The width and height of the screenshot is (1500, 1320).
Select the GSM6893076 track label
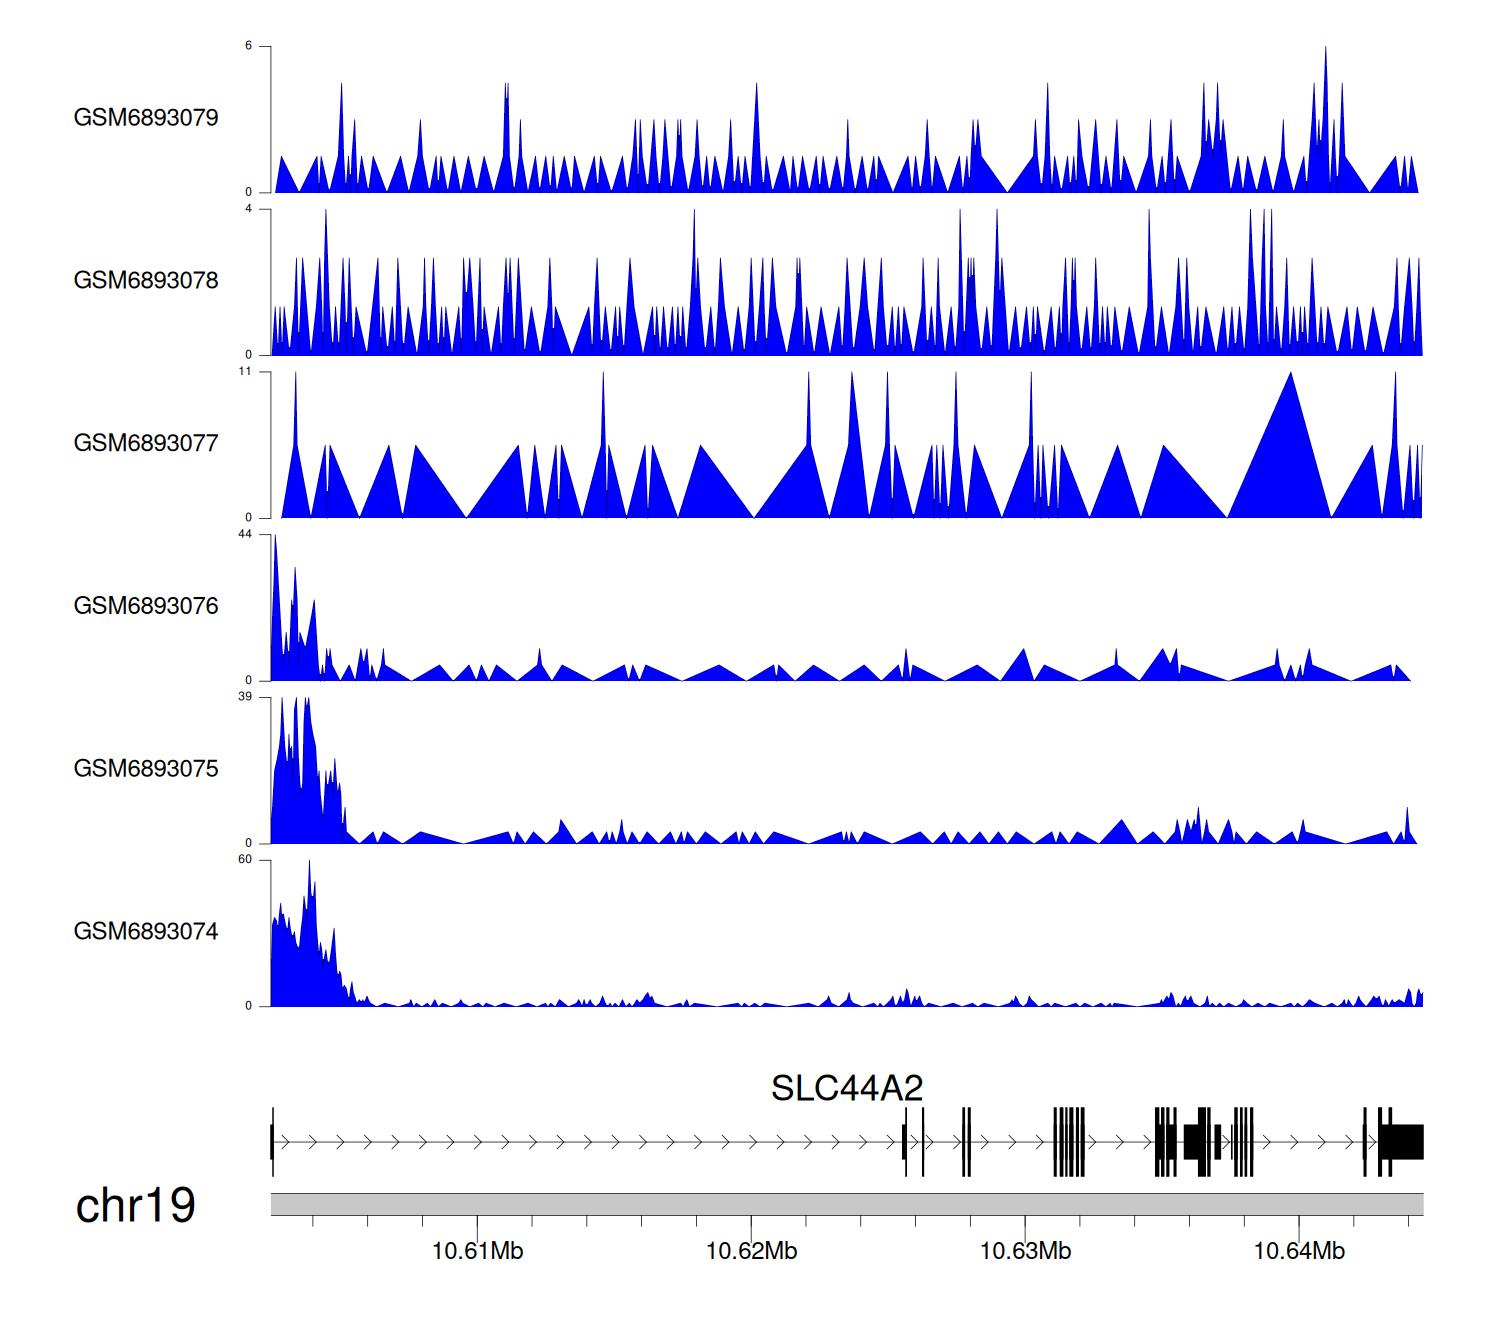[146, 606]
